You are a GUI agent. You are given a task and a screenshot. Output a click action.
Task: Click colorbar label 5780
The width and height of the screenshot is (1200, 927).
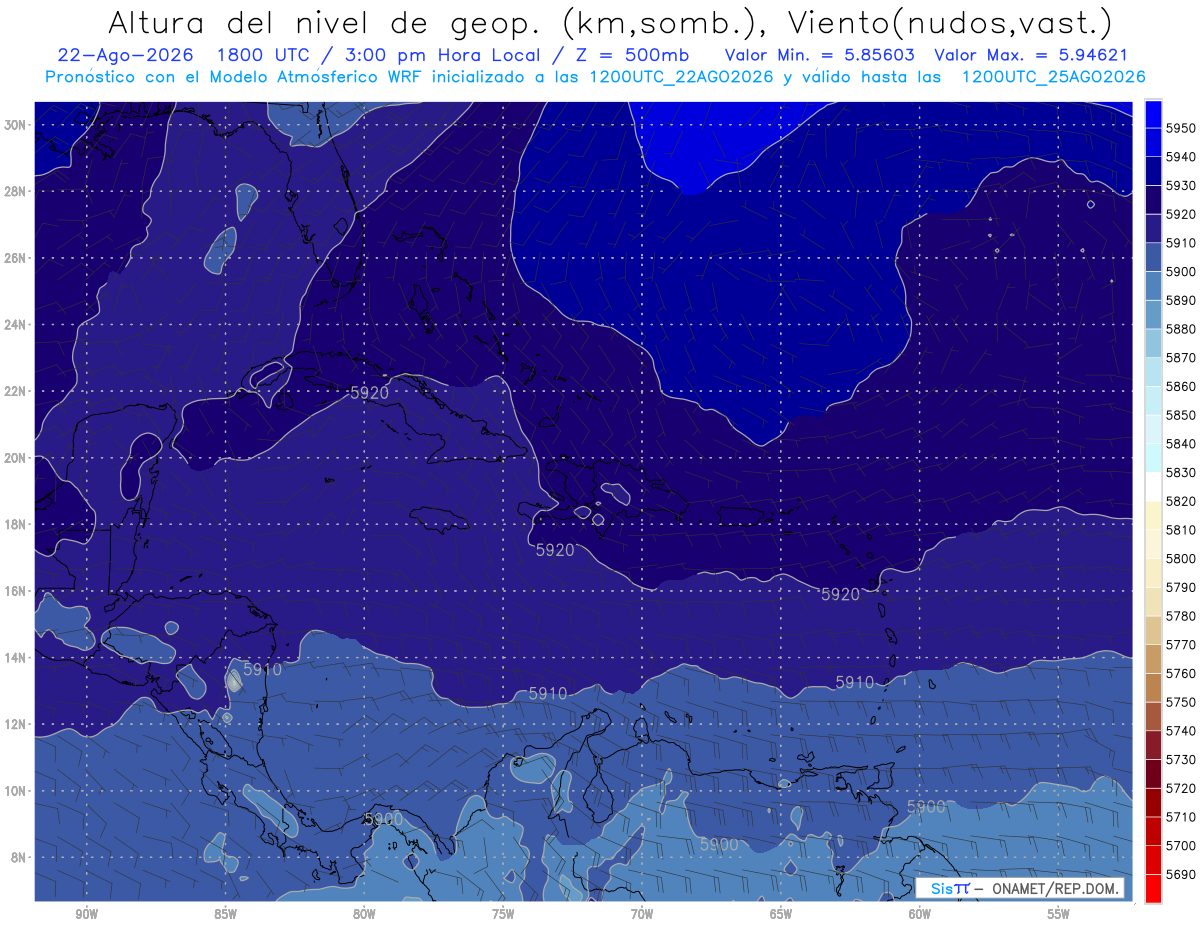tap(1181, 616)
